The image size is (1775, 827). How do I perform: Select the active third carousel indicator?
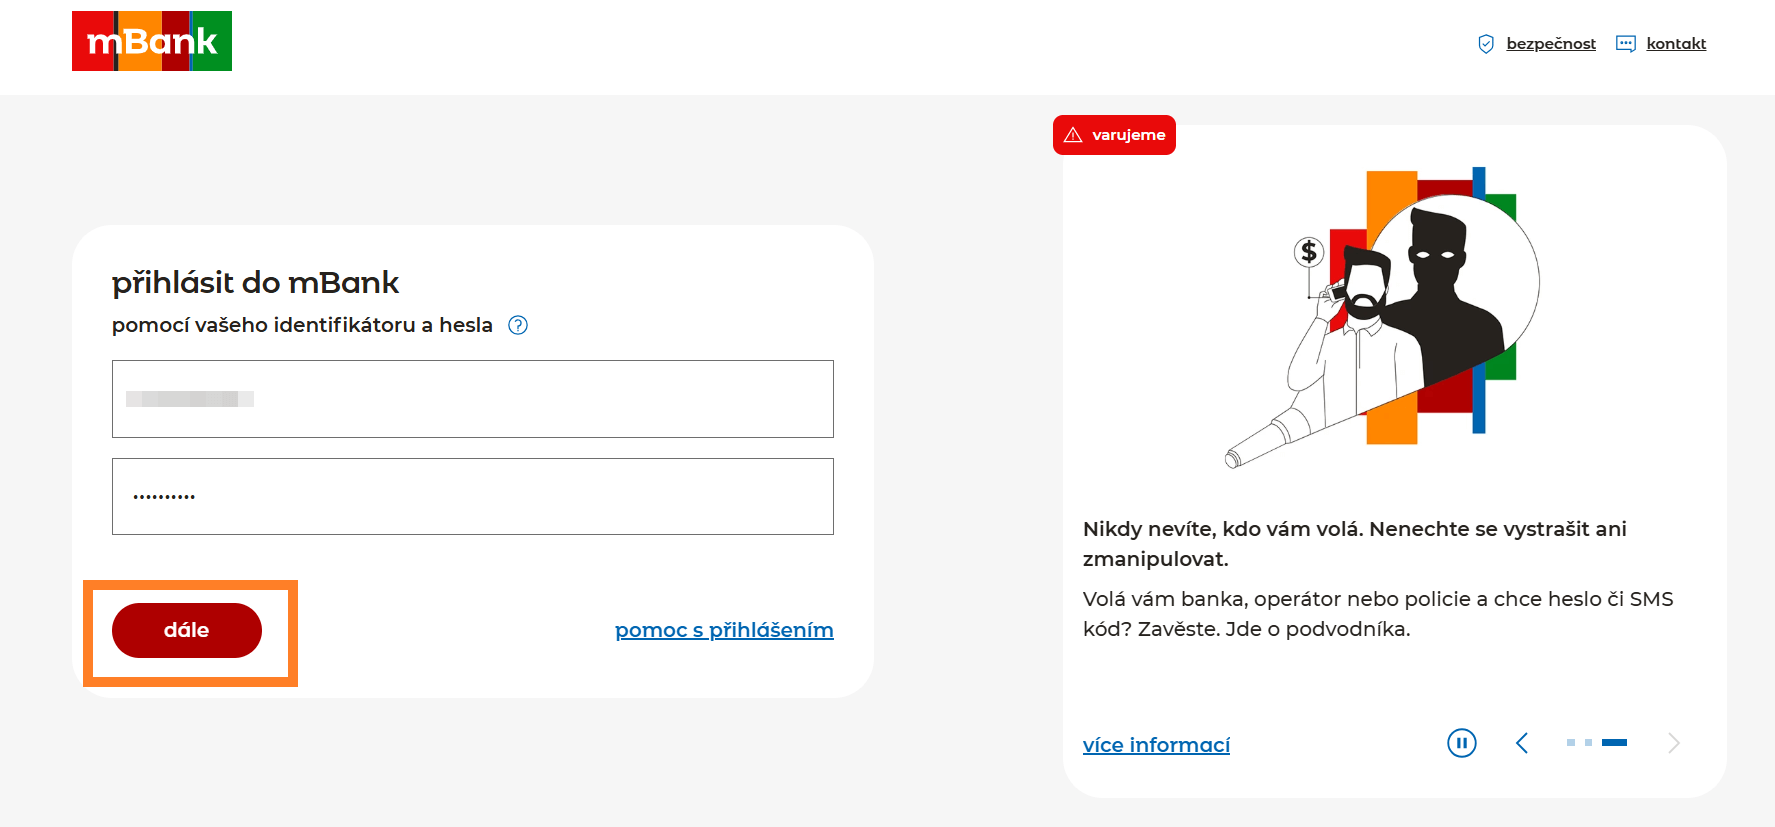pos(1614,743)
